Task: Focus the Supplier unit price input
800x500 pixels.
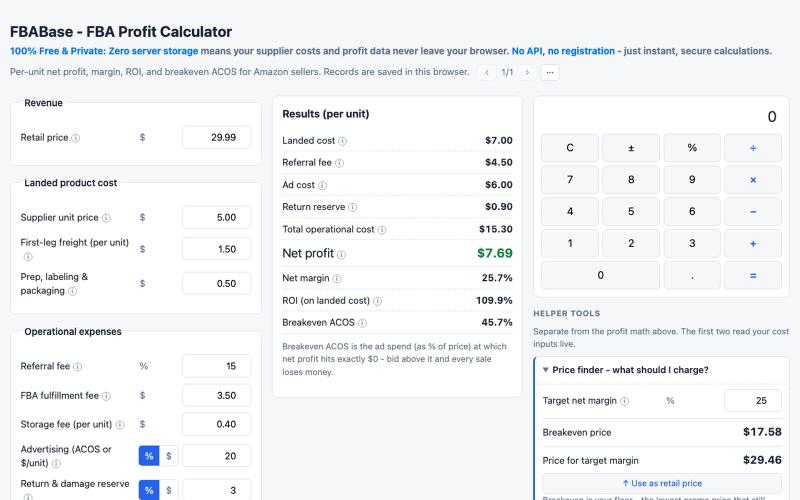Action: tap(216, 217)
